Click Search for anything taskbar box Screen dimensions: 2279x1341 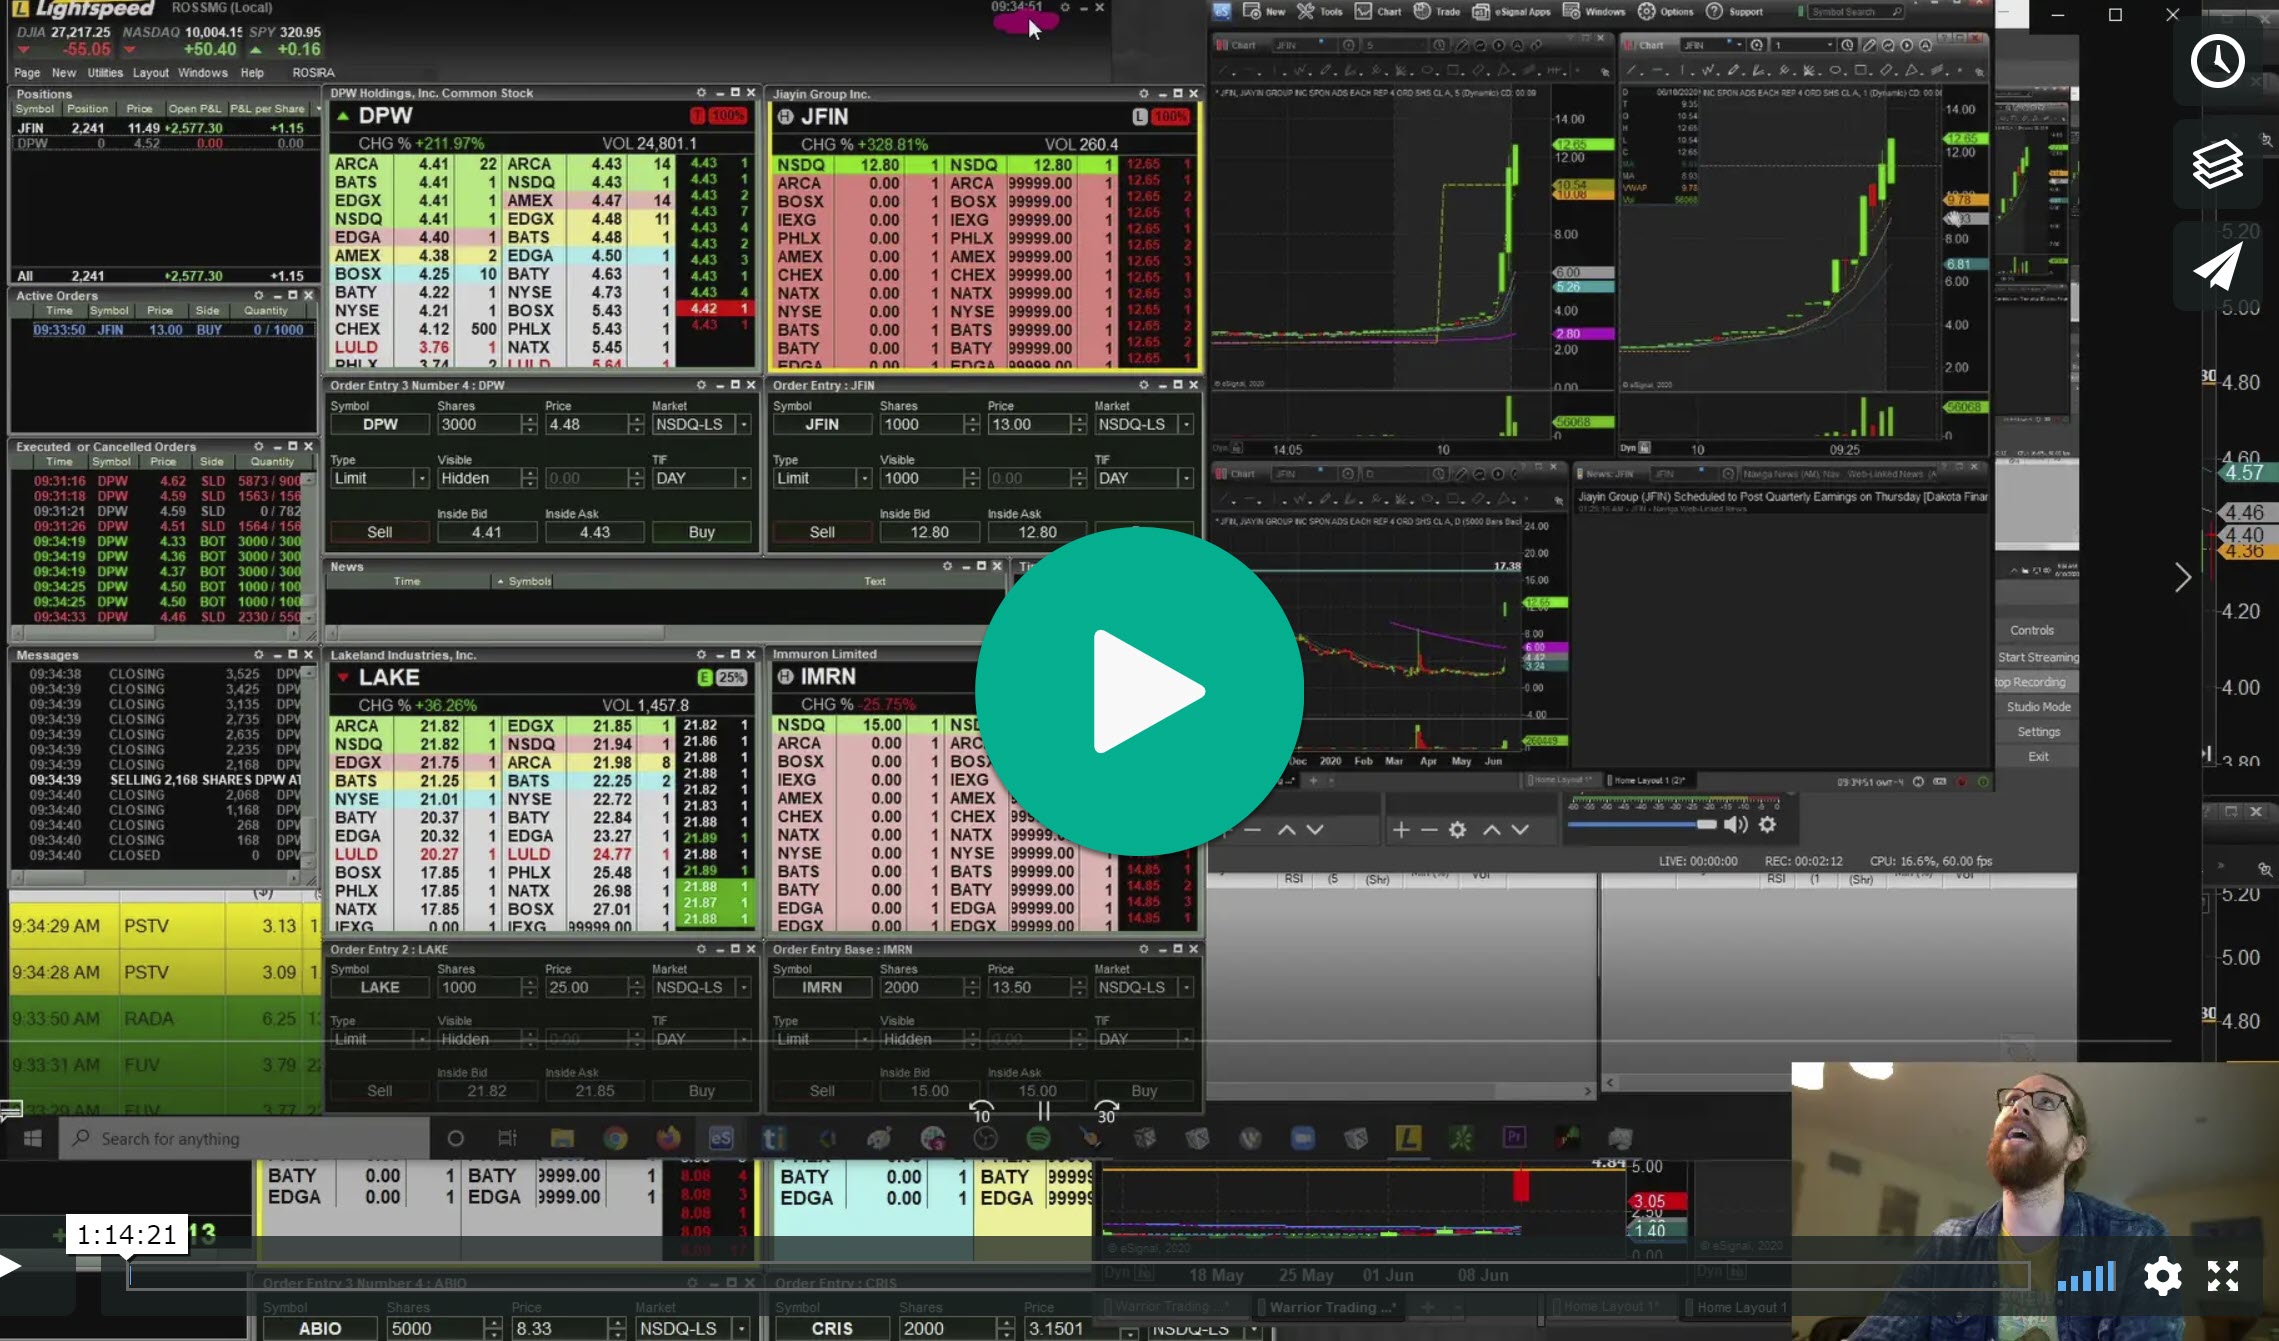point(245,1139)
